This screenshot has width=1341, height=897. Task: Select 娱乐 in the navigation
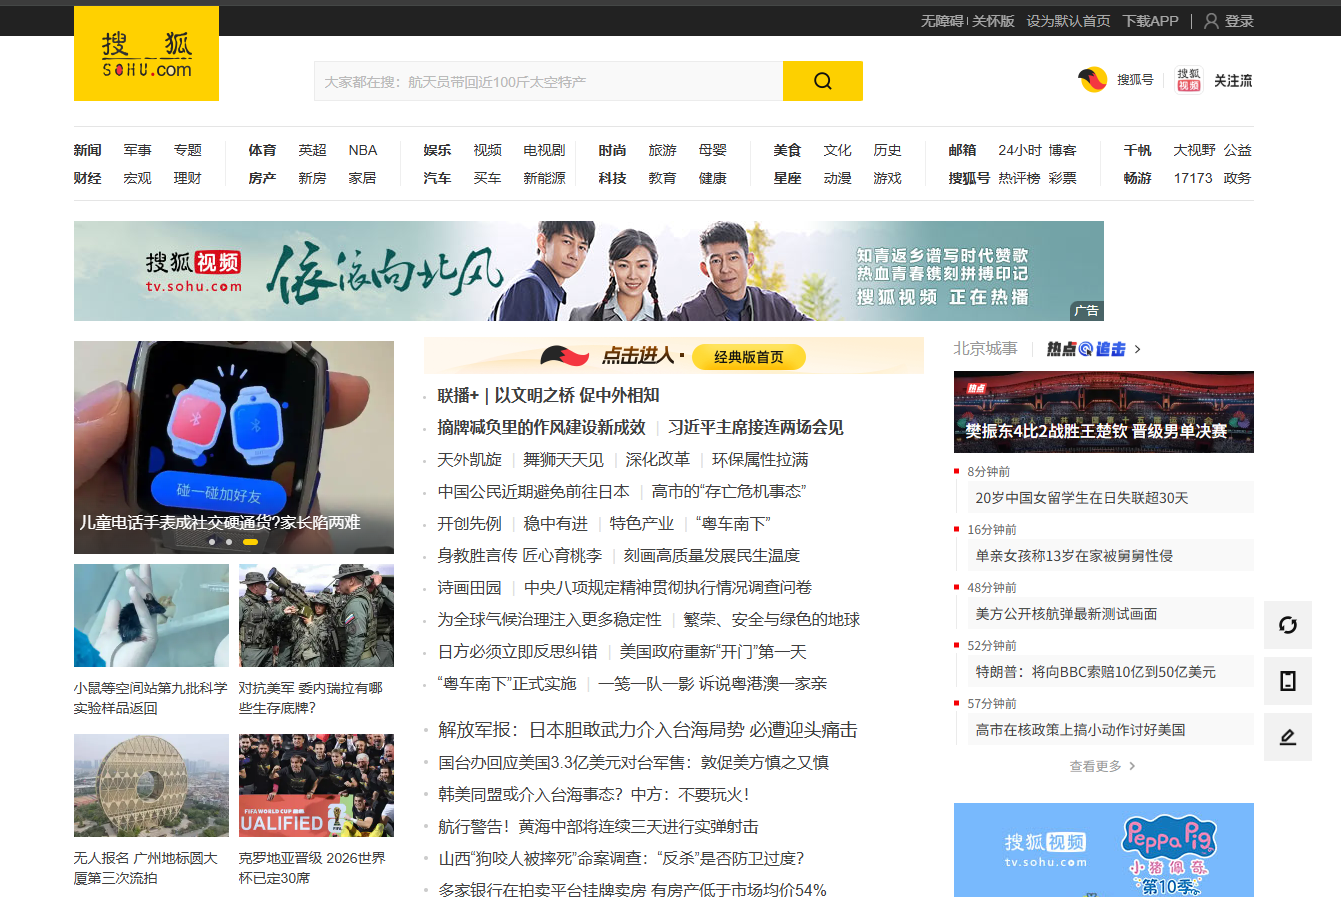(x=437, y=150)
